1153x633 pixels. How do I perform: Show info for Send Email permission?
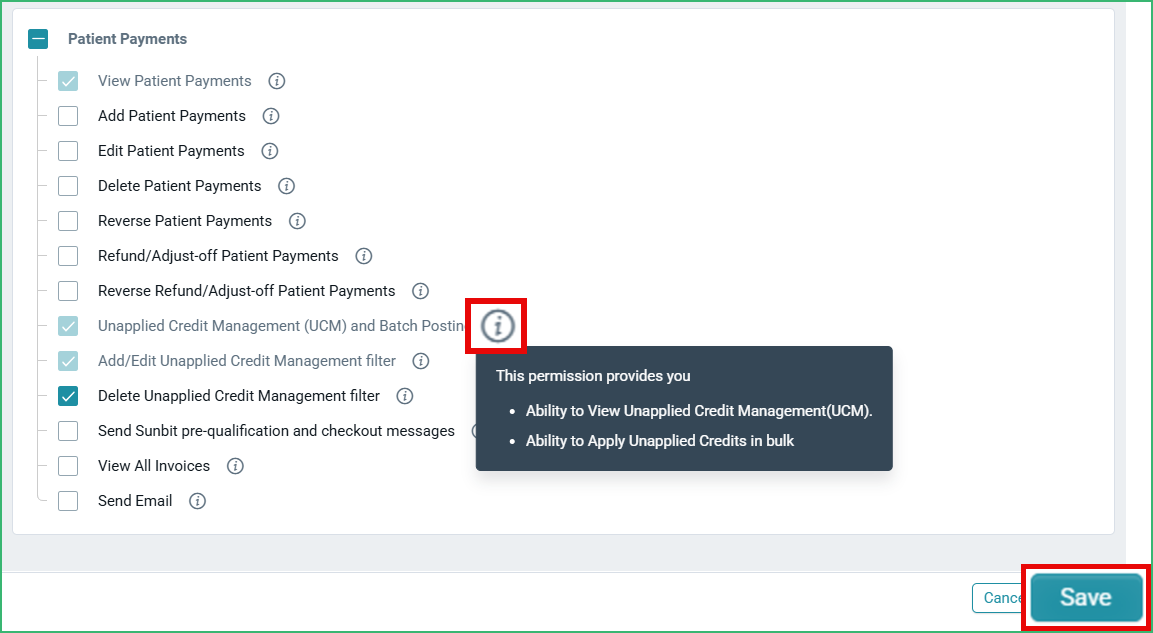pos(197,501)
